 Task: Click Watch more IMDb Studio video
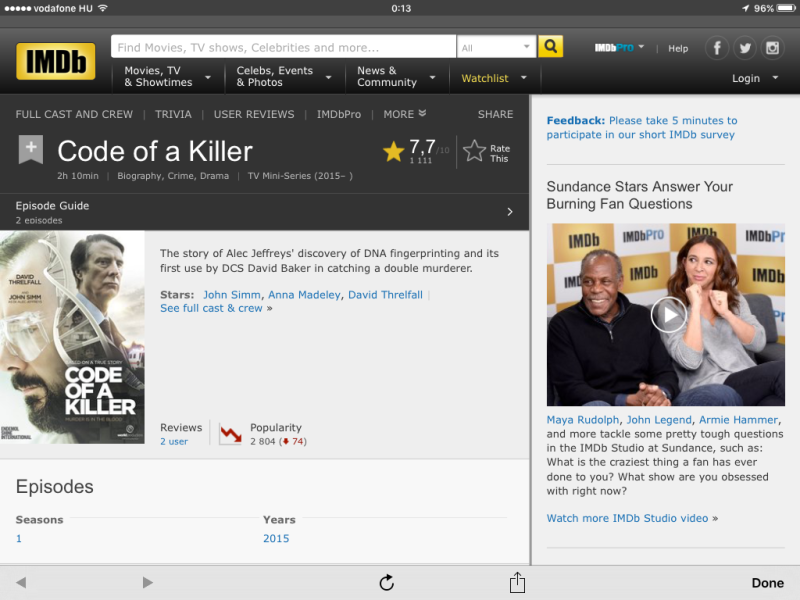tap(627, 518)
